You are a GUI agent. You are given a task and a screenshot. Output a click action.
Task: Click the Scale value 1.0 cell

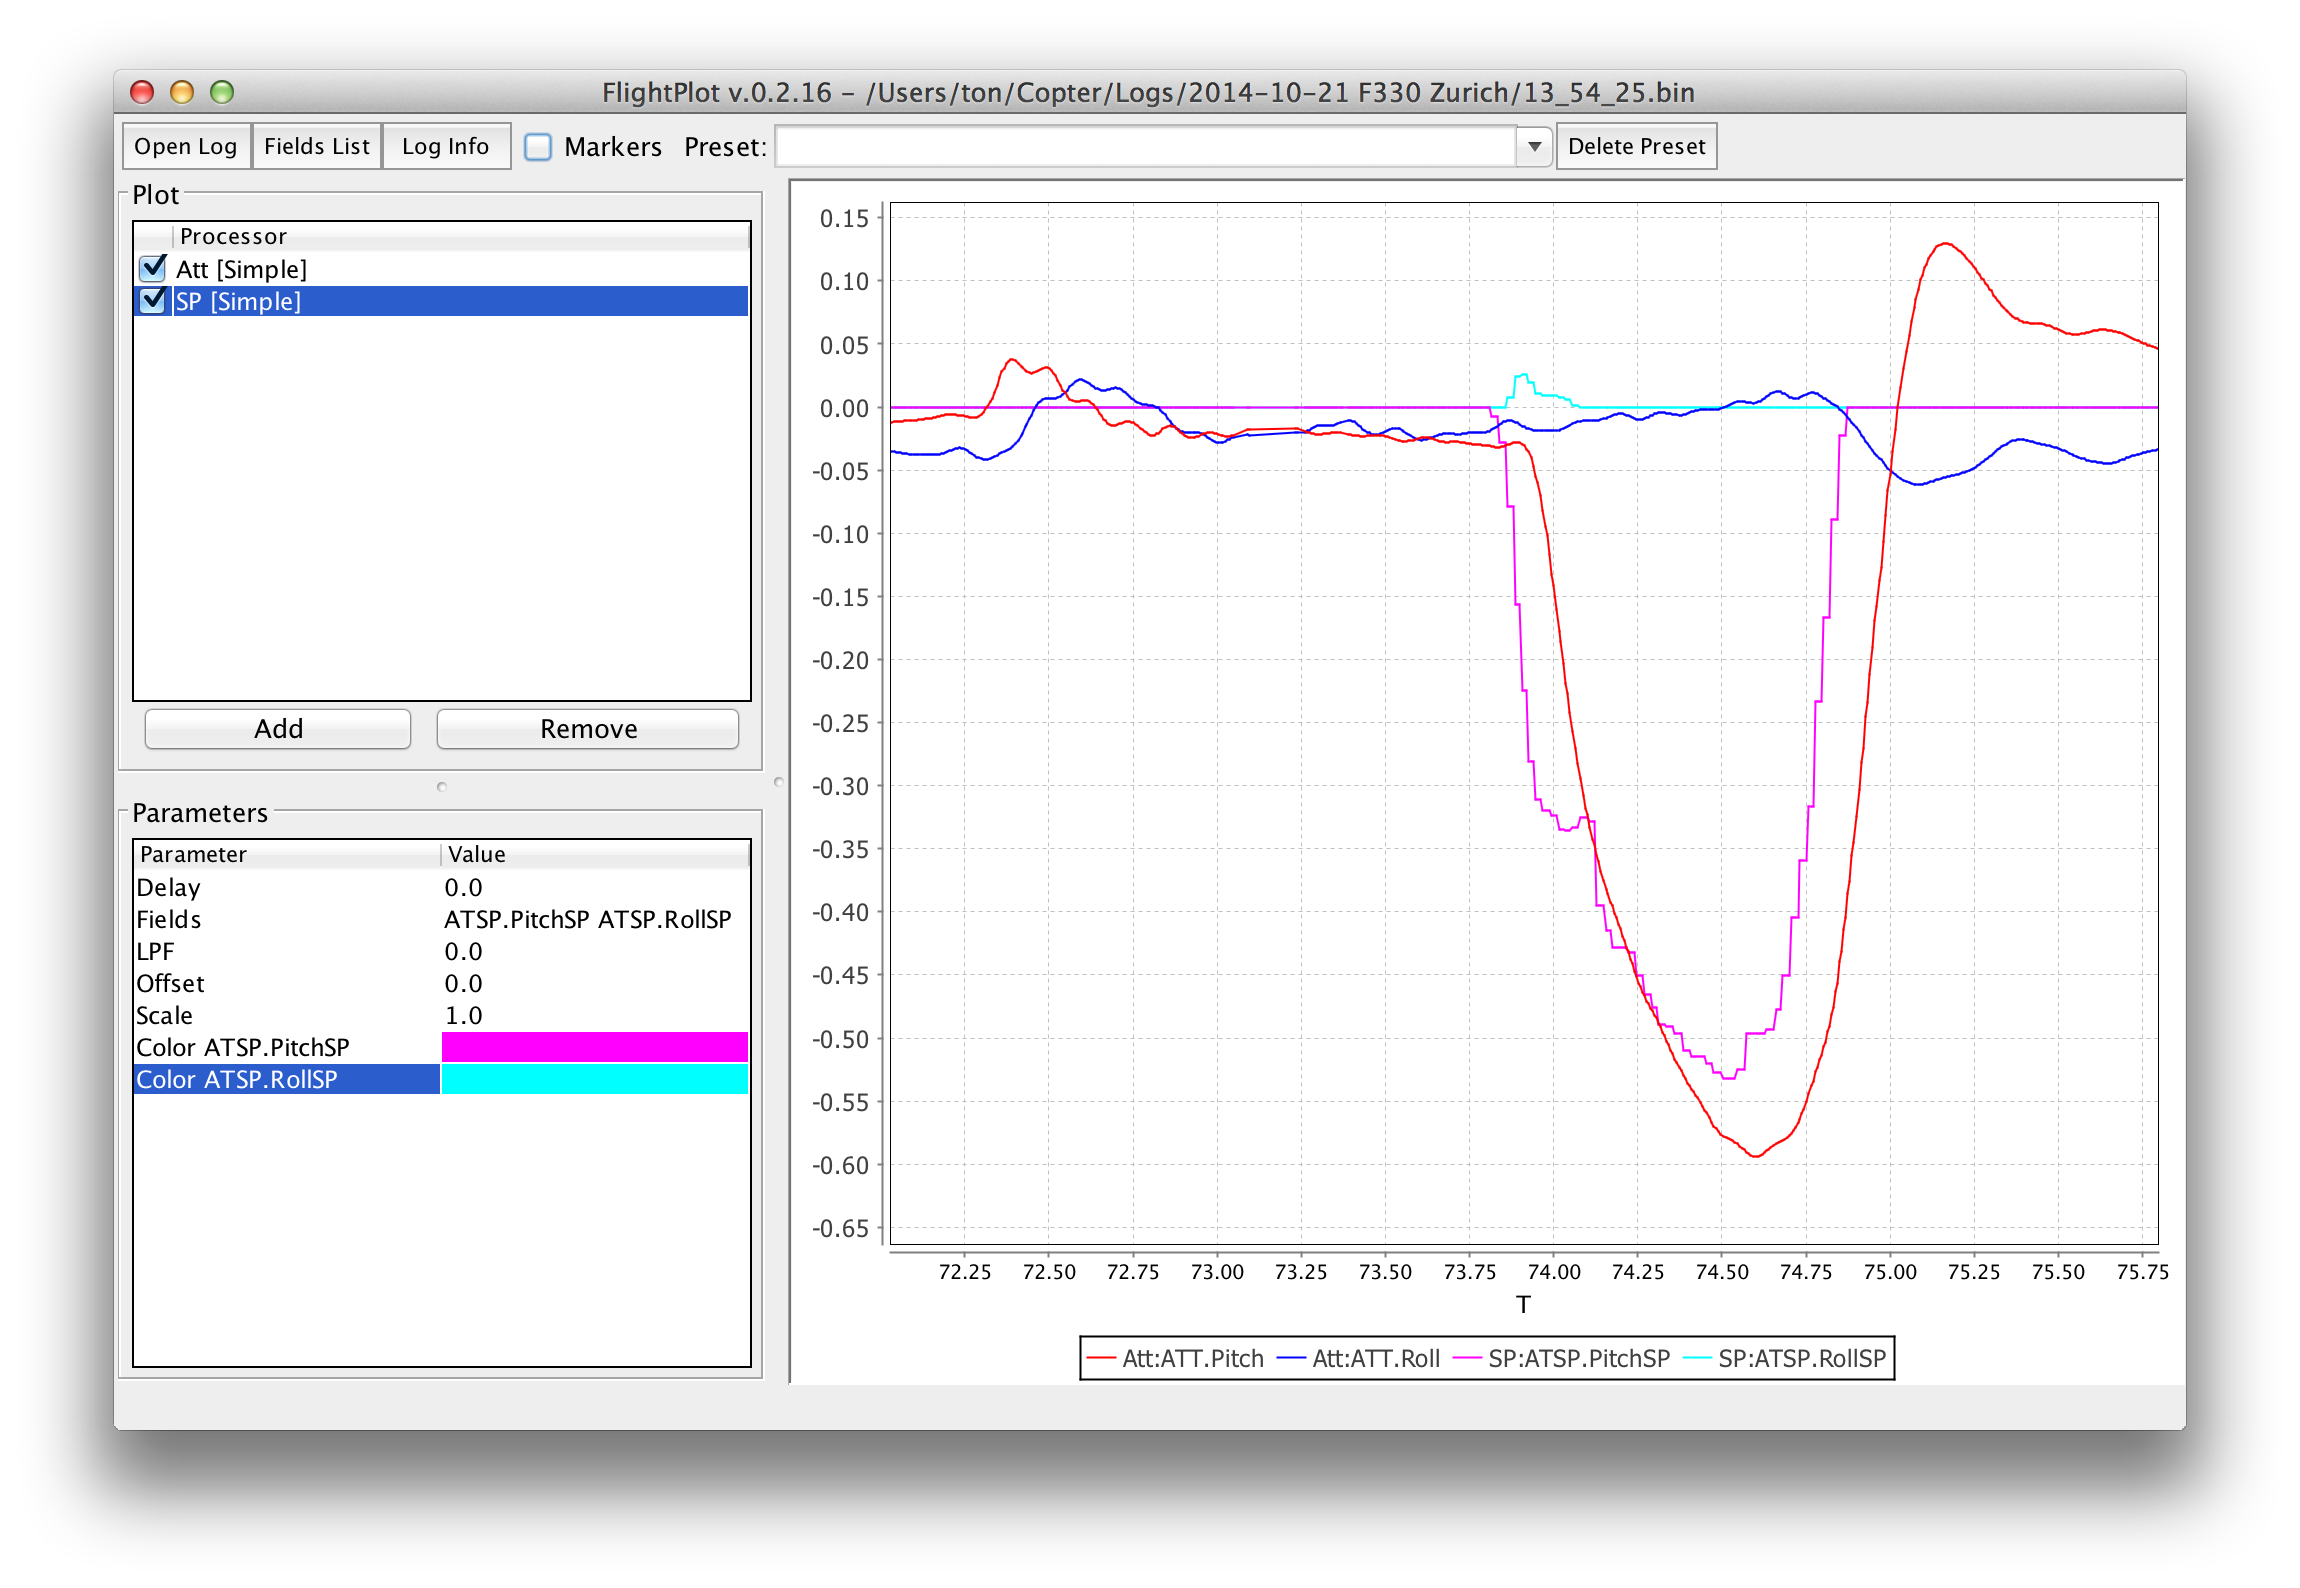click(x=594, y=1016)
